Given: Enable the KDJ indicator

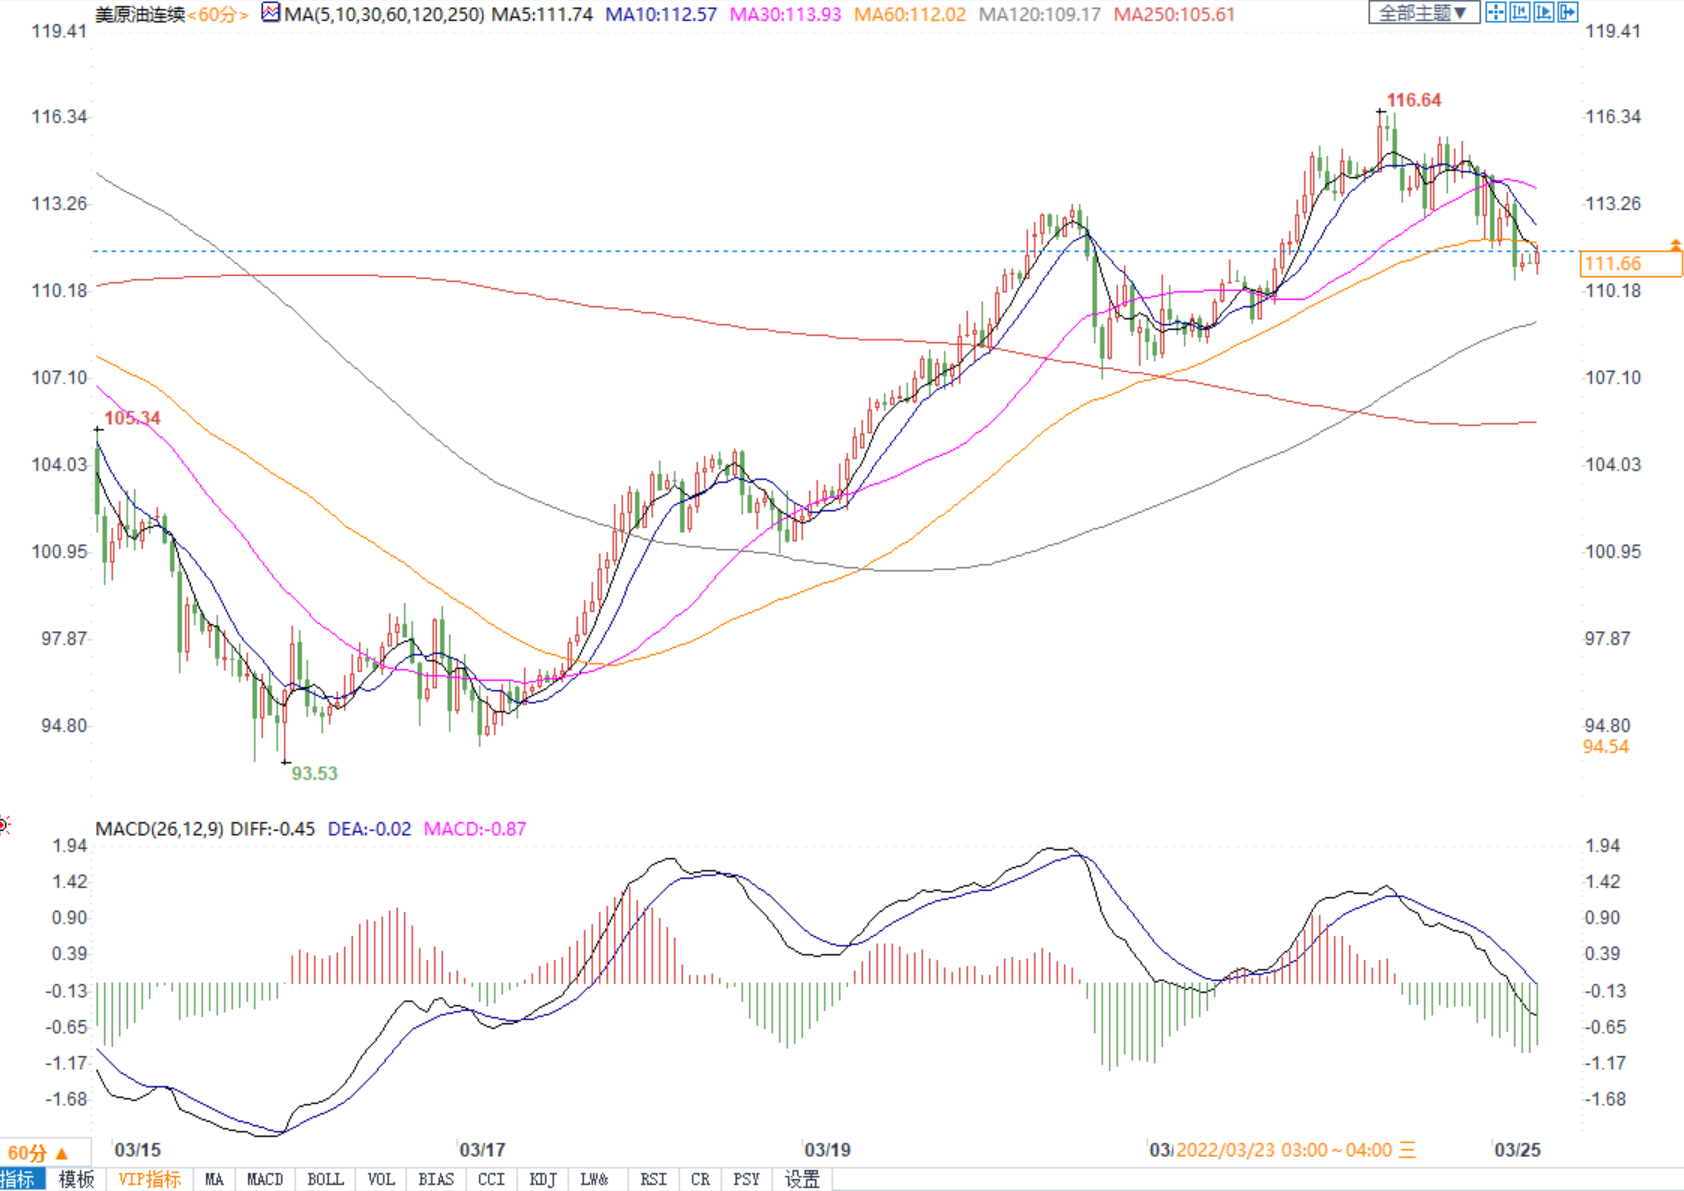Looking at the screenshot, I should [x=542, y=1180].
